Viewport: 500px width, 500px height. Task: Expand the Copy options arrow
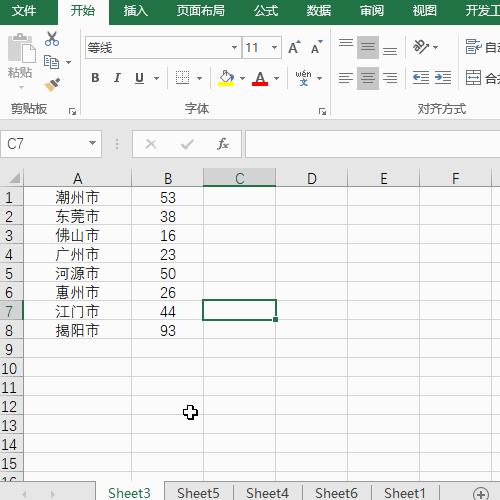[x=68, y=62]
